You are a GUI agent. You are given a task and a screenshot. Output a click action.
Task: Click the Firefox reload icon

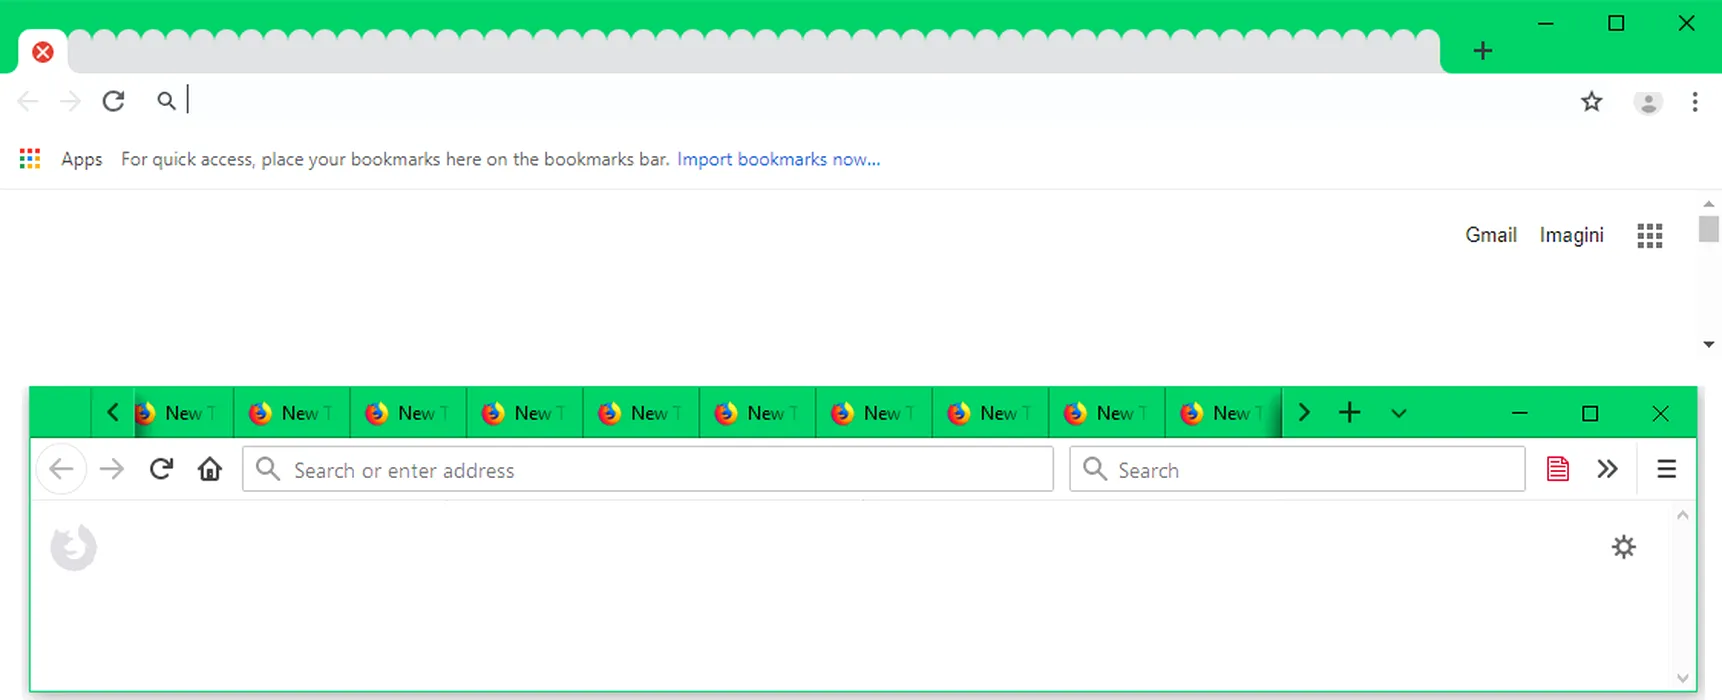pos(161,469)
